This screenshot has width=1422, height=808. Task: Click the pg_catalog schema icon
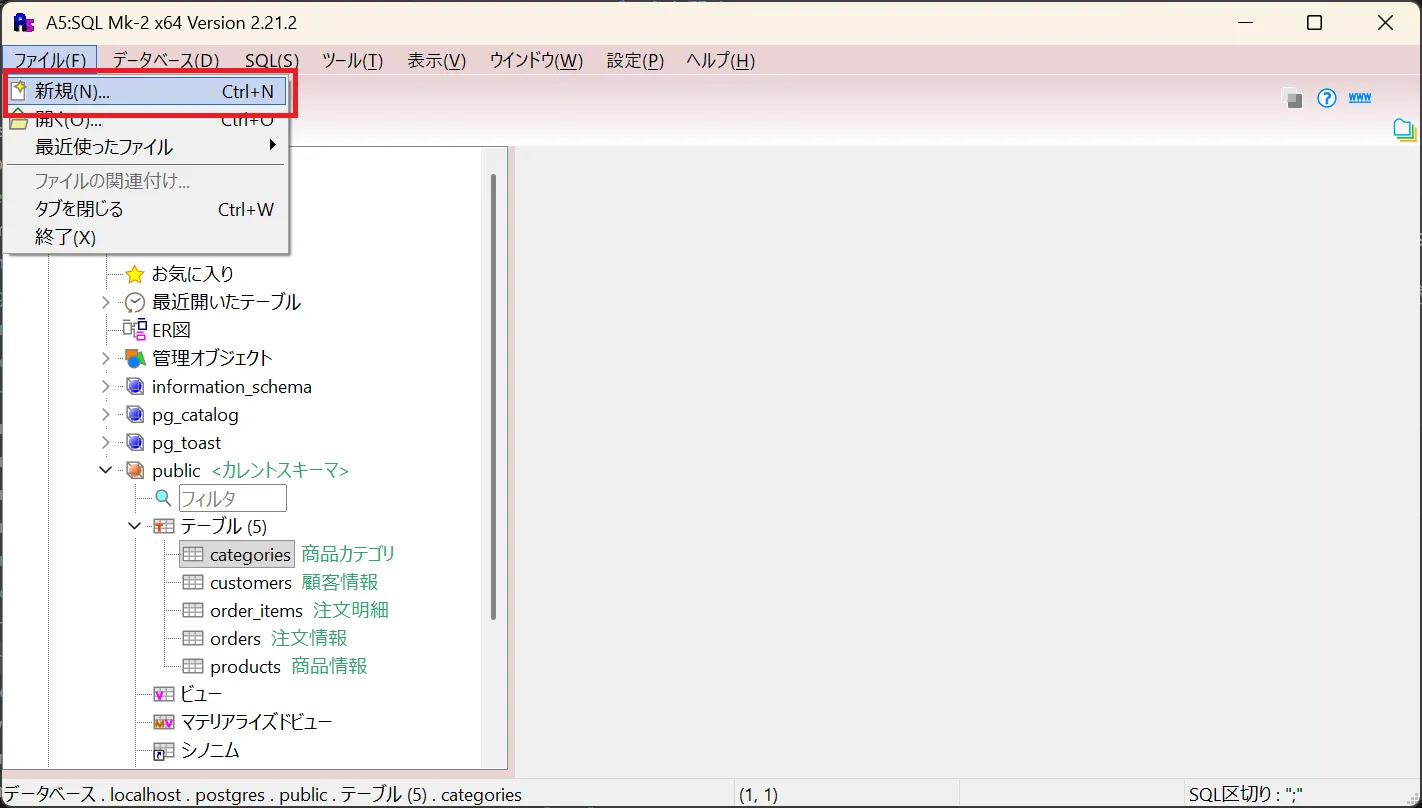tap(135, 415)
